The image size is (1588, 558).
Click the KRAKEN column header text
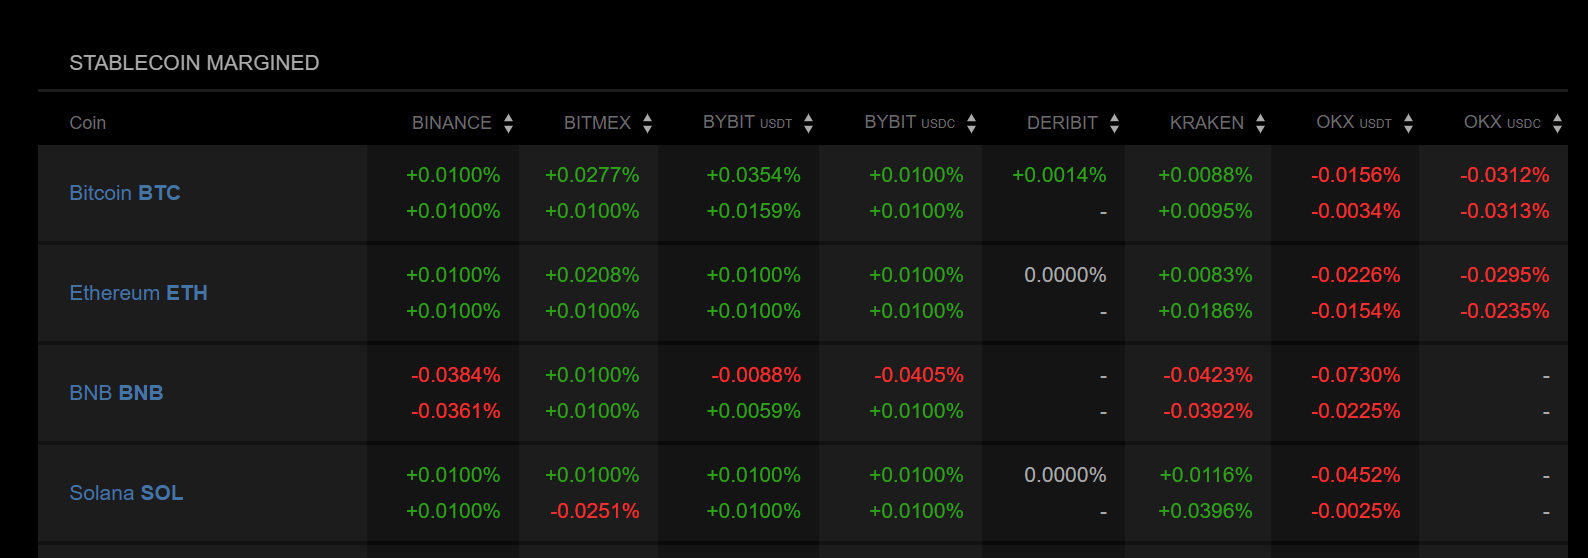click(1207, 123)
